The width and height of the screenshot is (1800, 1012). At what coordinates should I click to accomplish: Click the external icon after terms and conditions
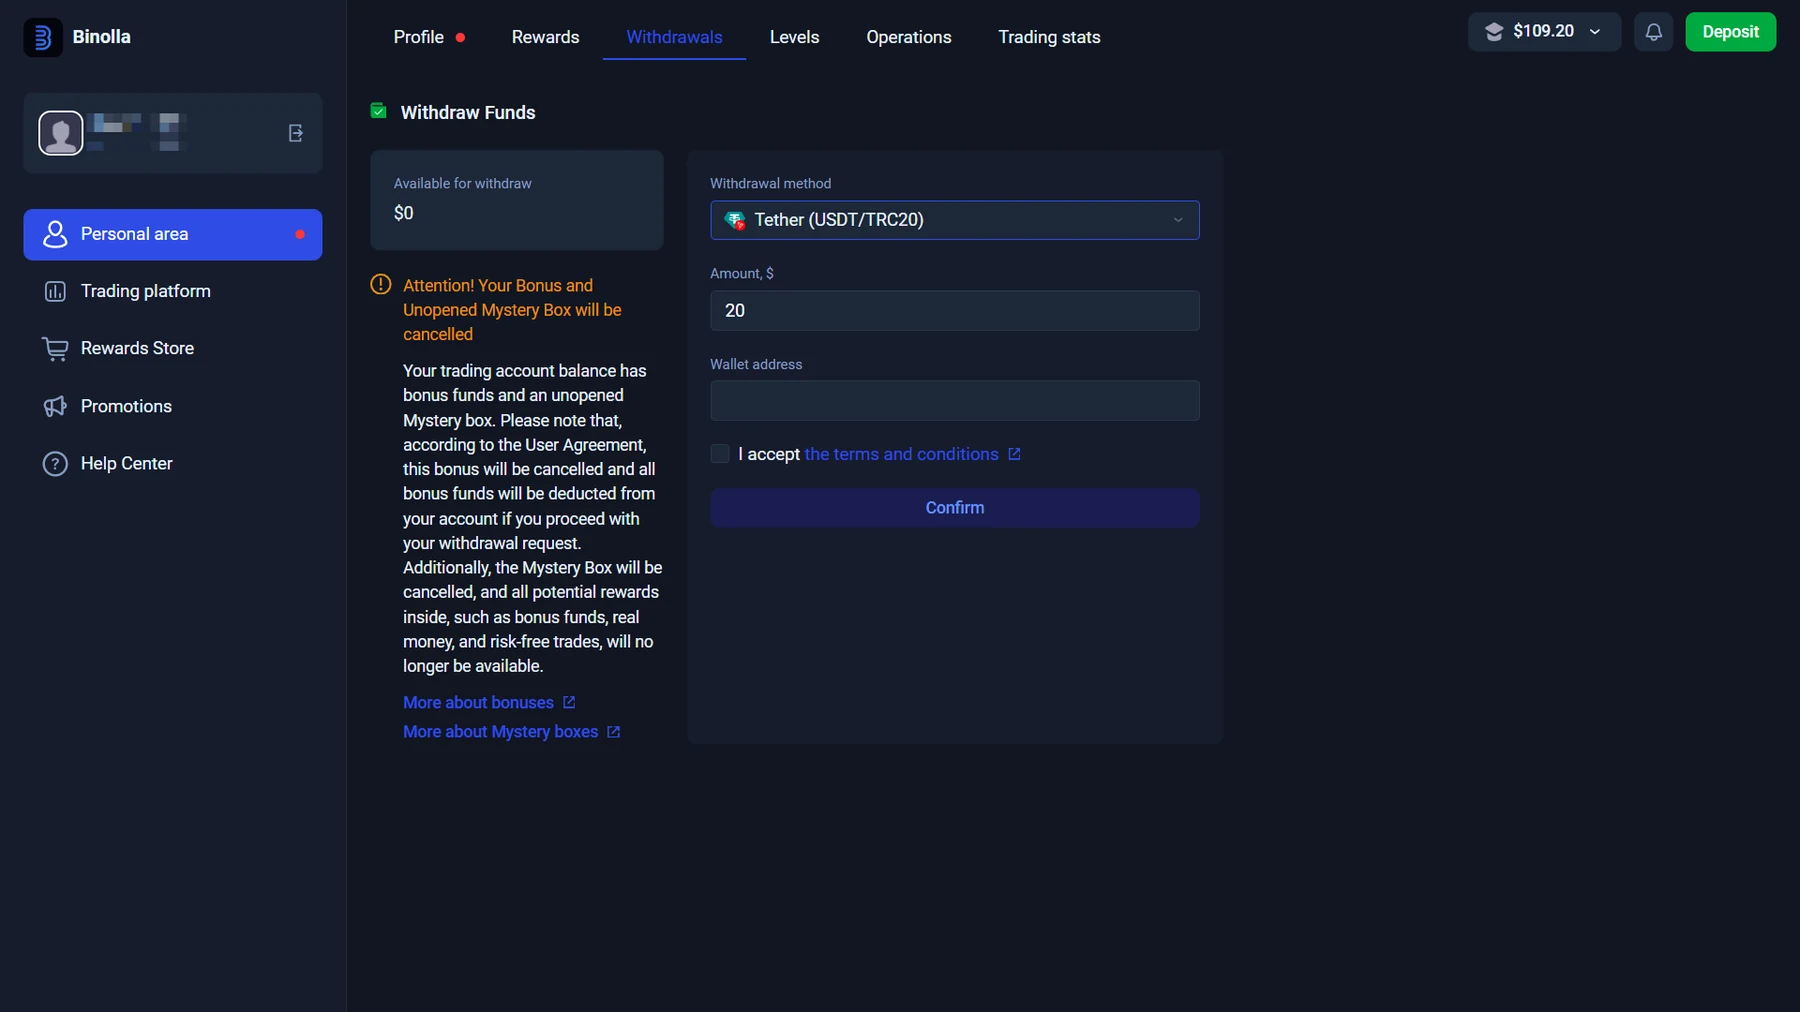point(1014,454)
